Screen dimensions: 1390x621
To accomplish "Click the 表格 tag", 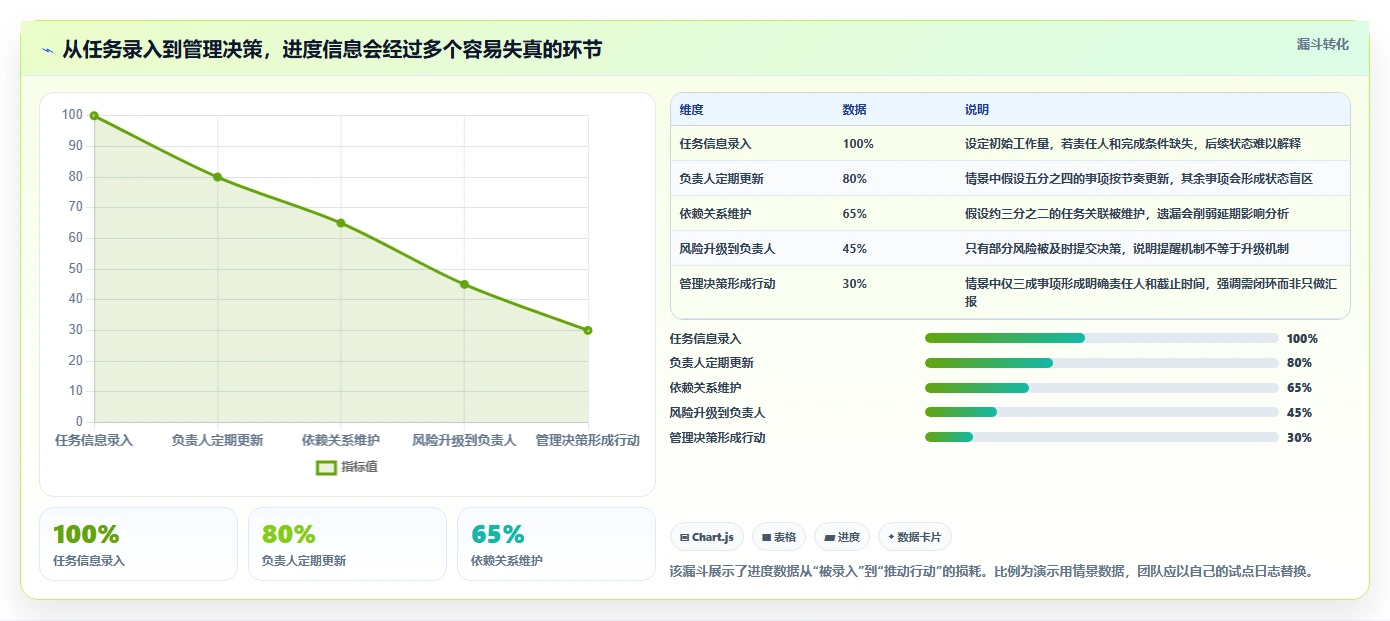I will [778, 537].
